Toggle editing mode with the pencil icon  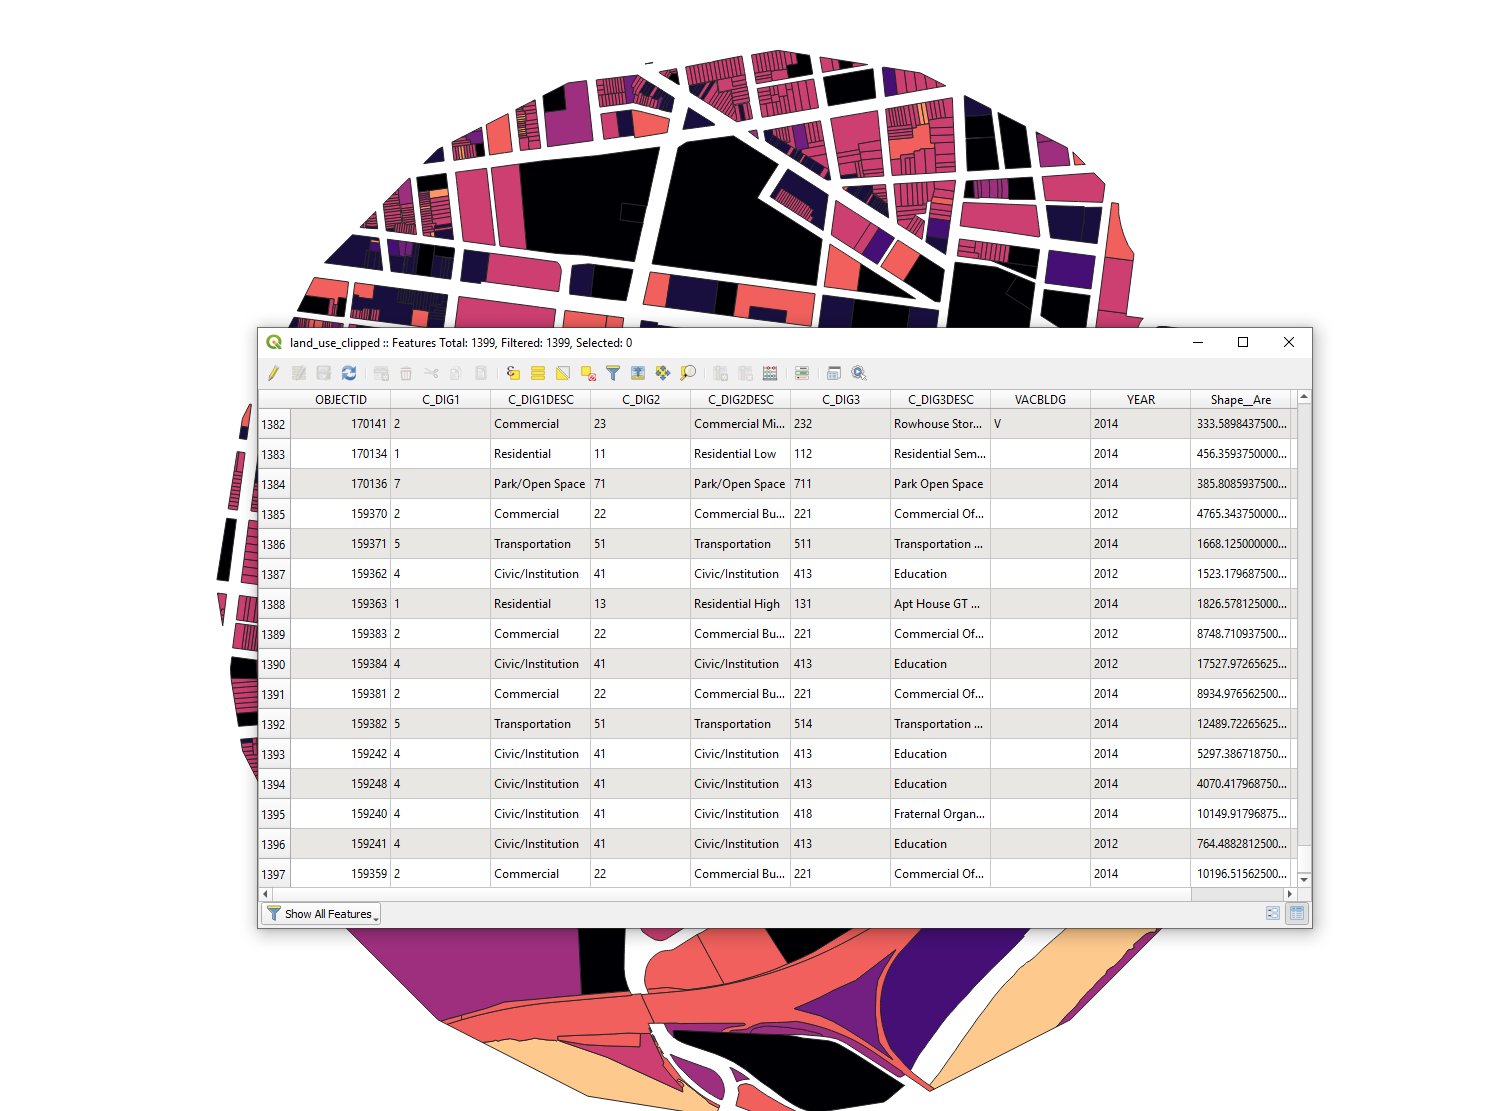[x=273, y=373]
